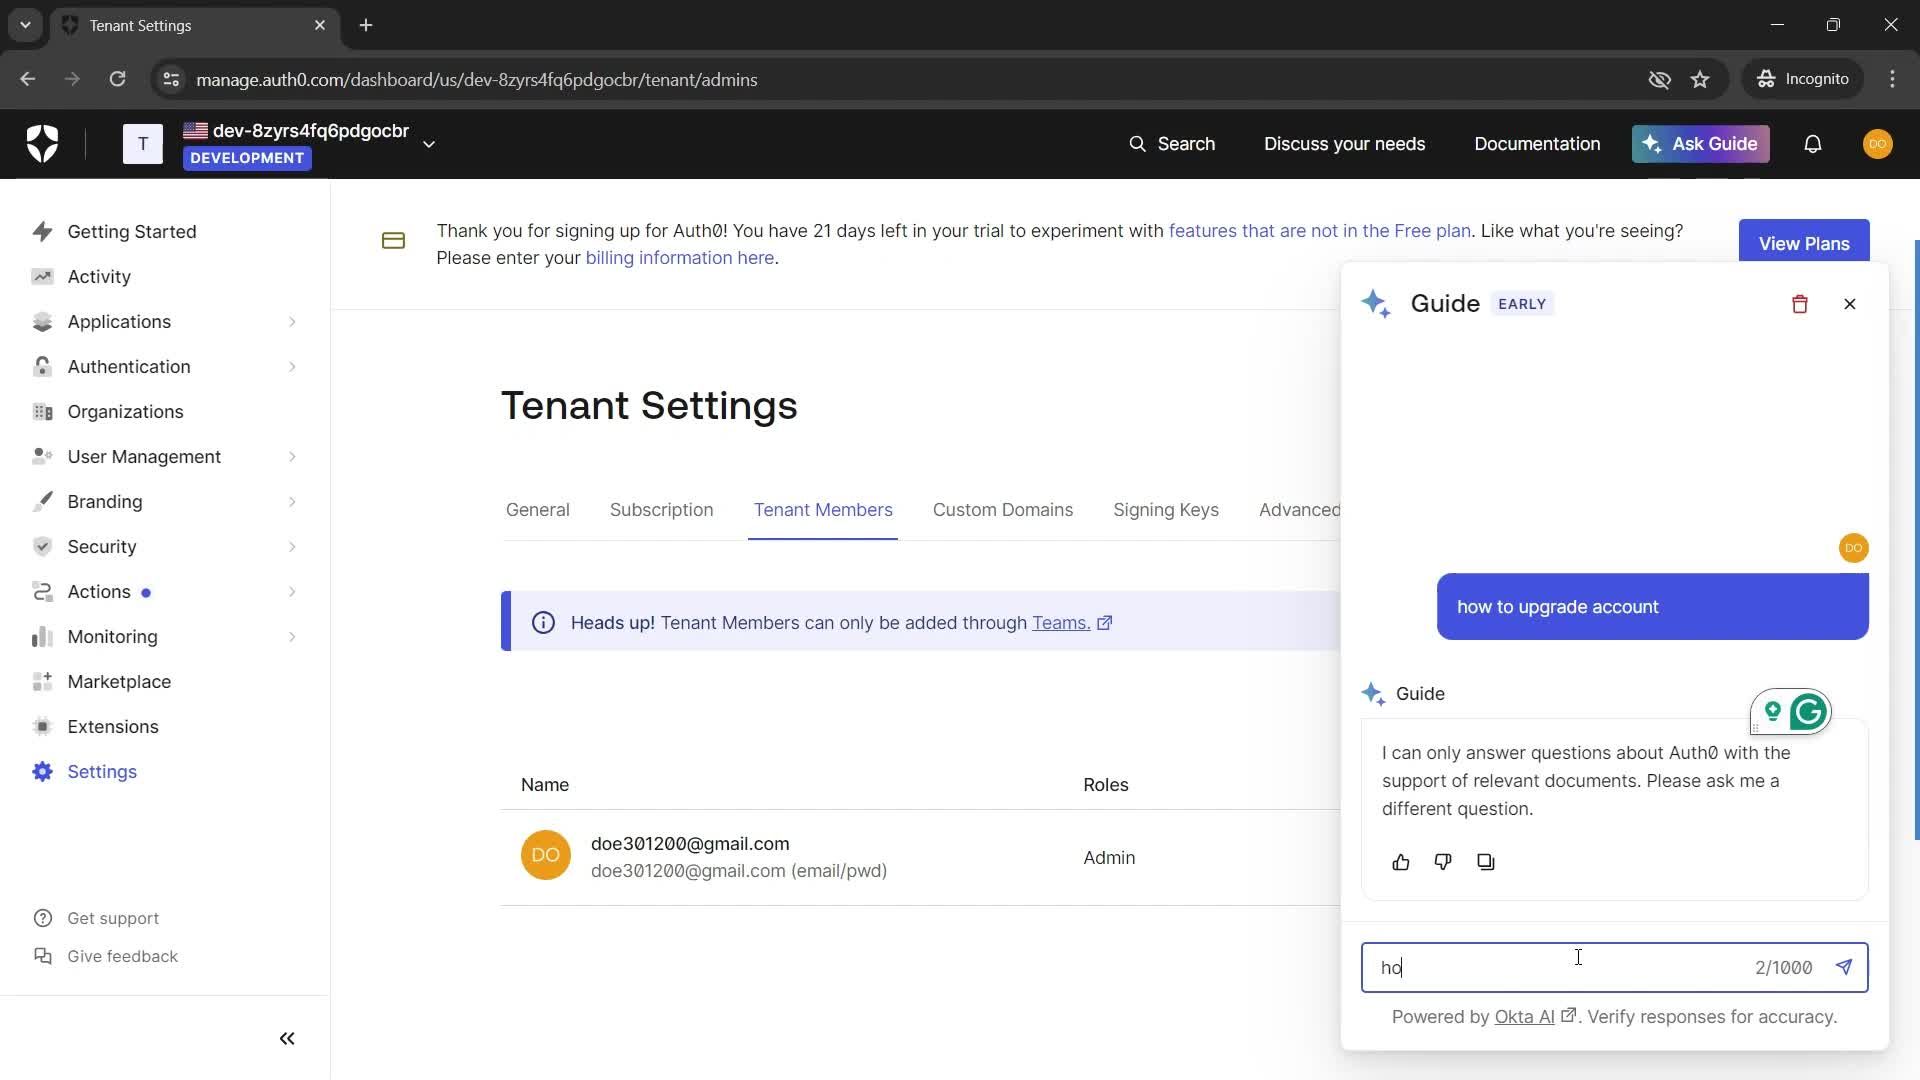Open a new browser tab
Screen dimensions: 1920x1080
pos(366,25)
